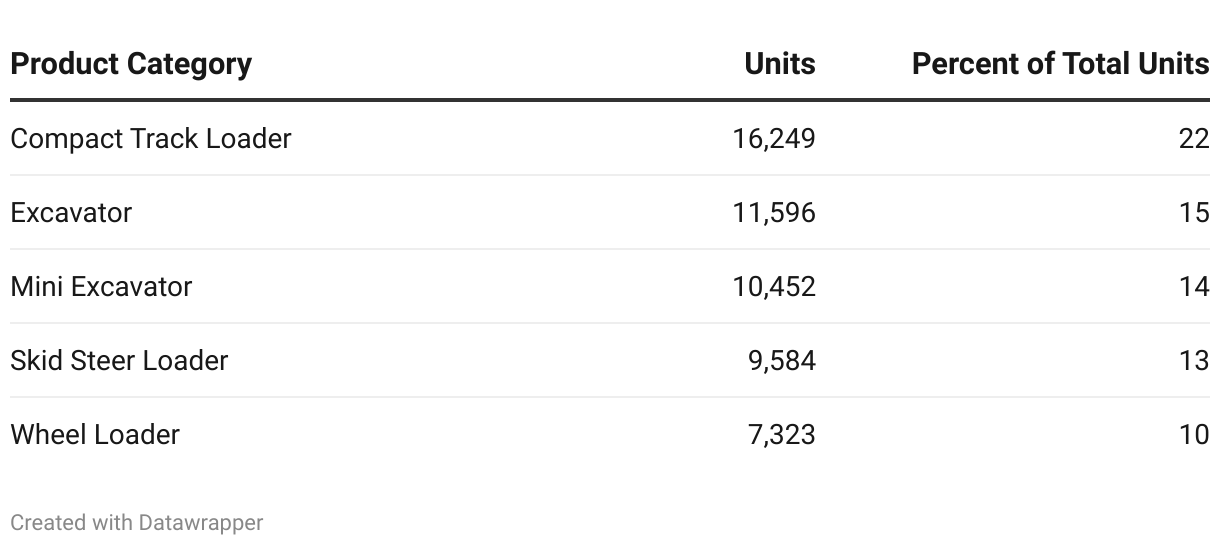The width and height of the screenshot is (1220, 546).
Task: Click the 7,323 units value
Action: coord(782,434)
